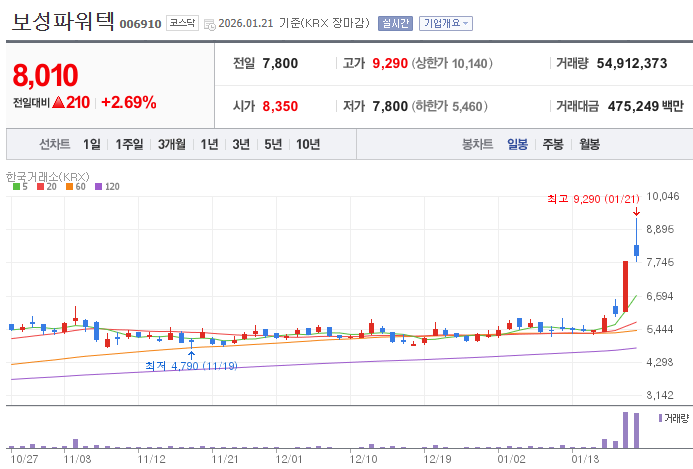The image size is (693, 469).
Task: Click the 고가 value 9,290
Action: click(x=390, y=63)
